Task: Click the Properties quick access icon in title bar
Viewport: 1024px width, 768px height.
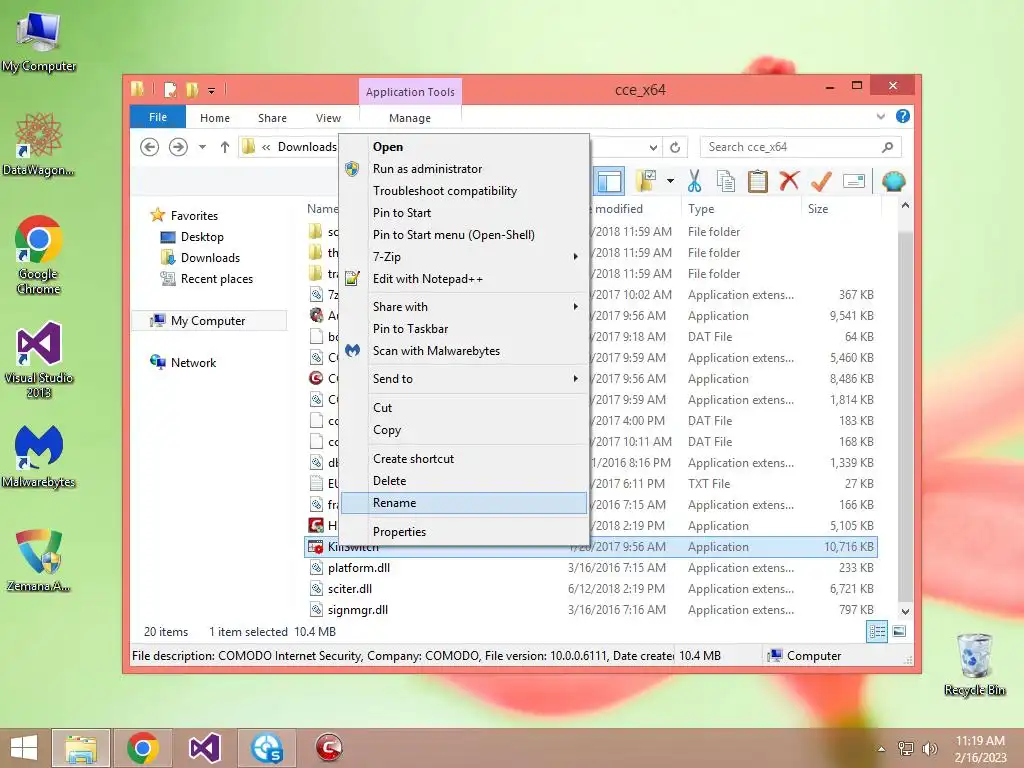Action: pyautogui.click(x=170, y=90)
